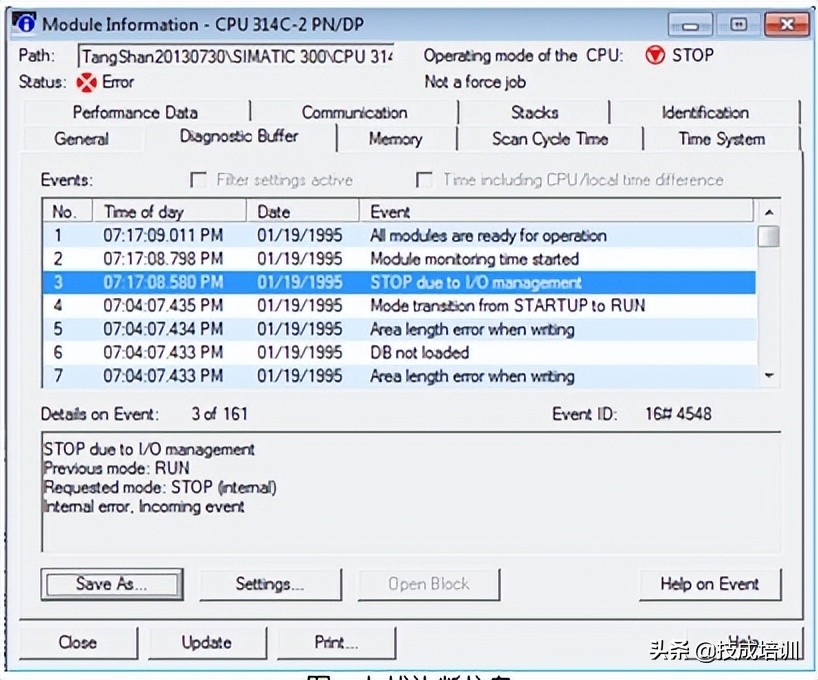Select event 7 'Area length error when writing'
818x680 pixels.
click(400, 376)
